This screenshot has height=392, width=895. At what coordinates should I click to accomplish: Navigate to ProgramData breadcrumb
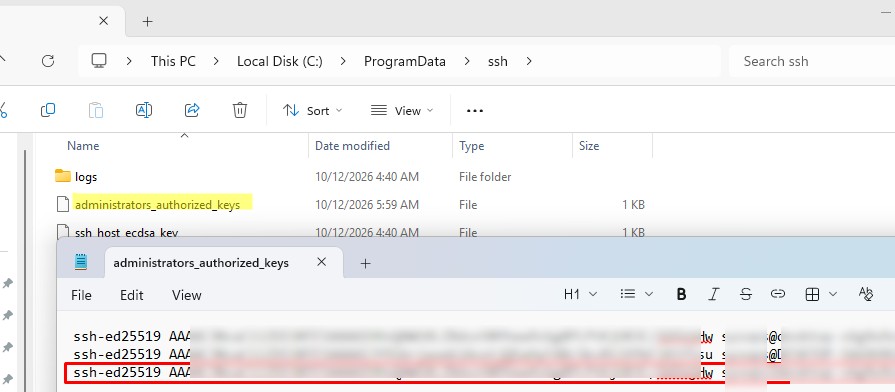pos(405,61)
